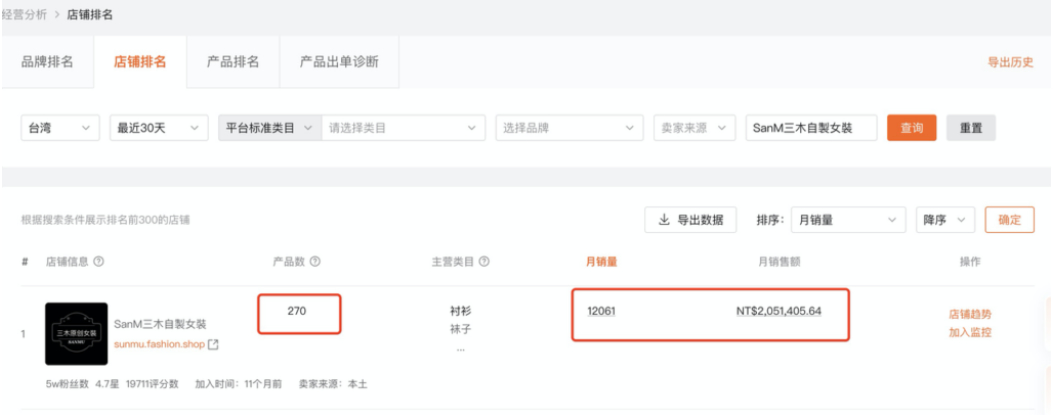Switch to the 品牌排名 tab

click(47, 62)
